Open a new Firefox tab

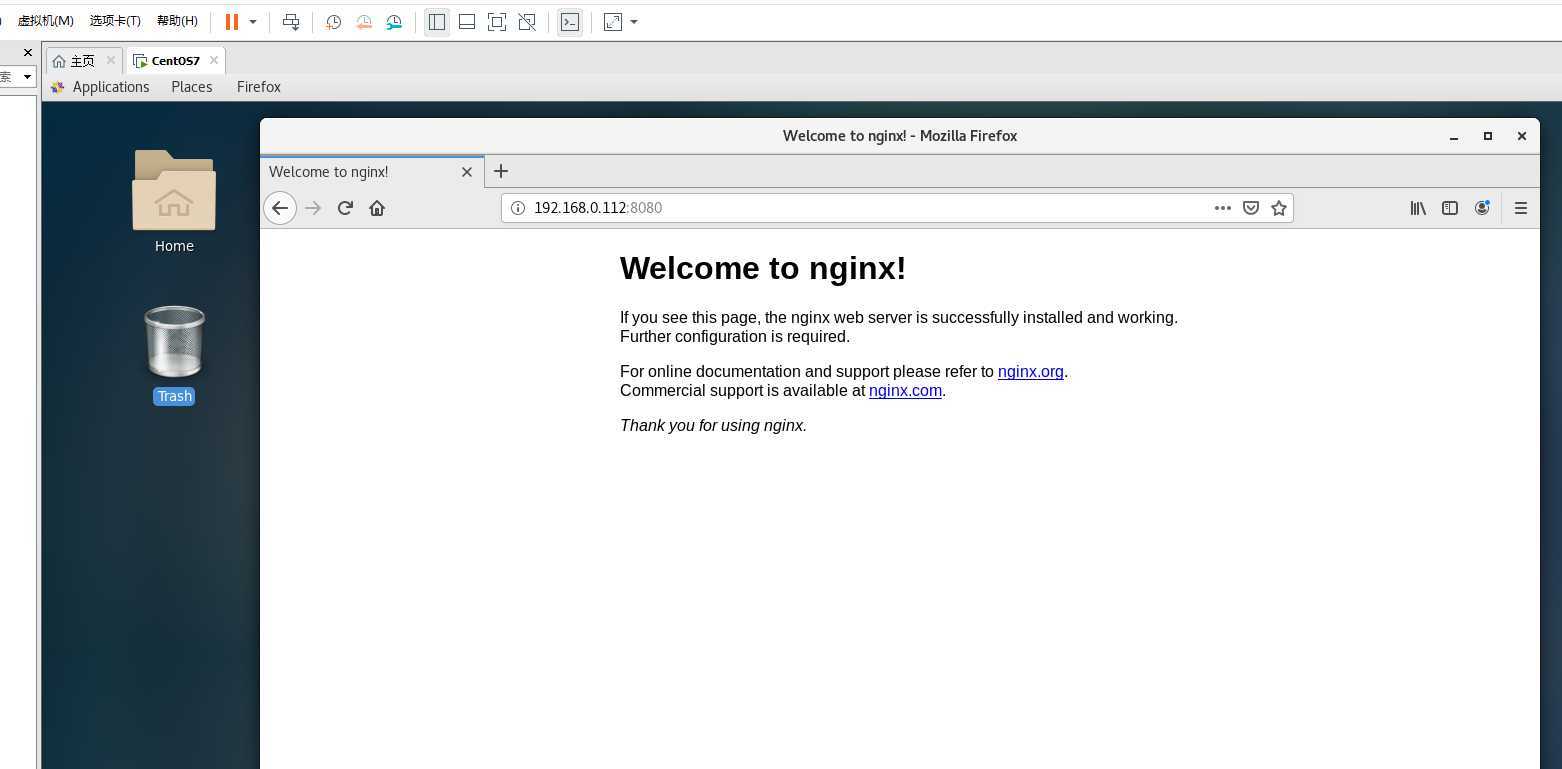pos(501,171)
